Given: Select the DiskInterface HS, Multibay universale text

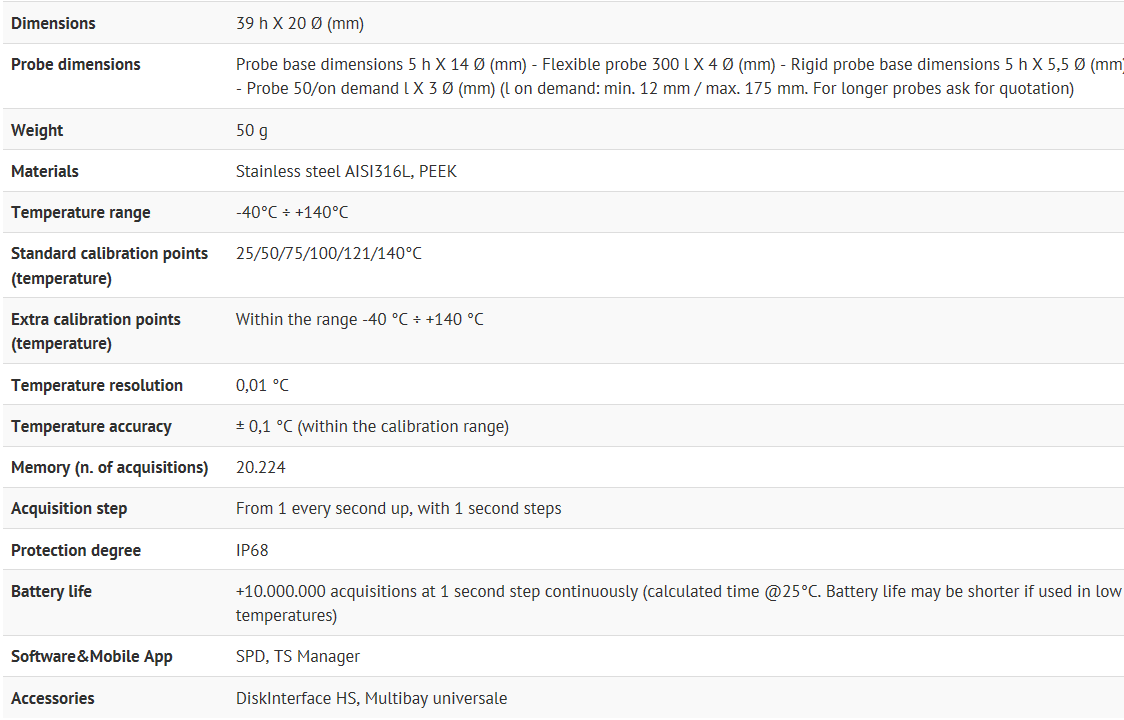Looking at the screenshot, I should pos(371,698).
